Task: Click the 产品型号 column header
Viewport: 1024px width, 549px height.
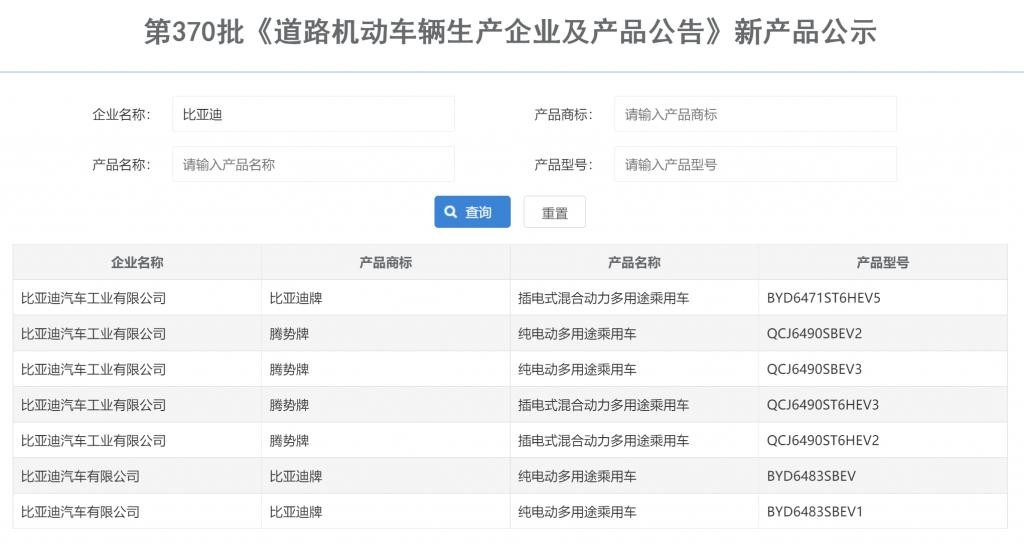Action: pos(883,262)
